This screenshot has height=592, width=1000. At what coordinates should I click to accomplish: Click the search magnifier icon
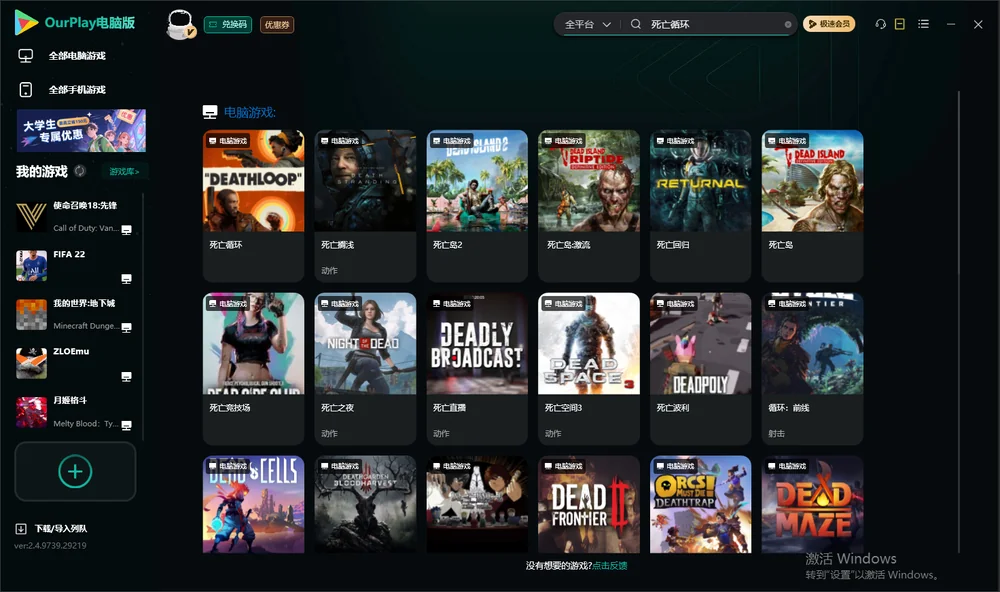636,24
